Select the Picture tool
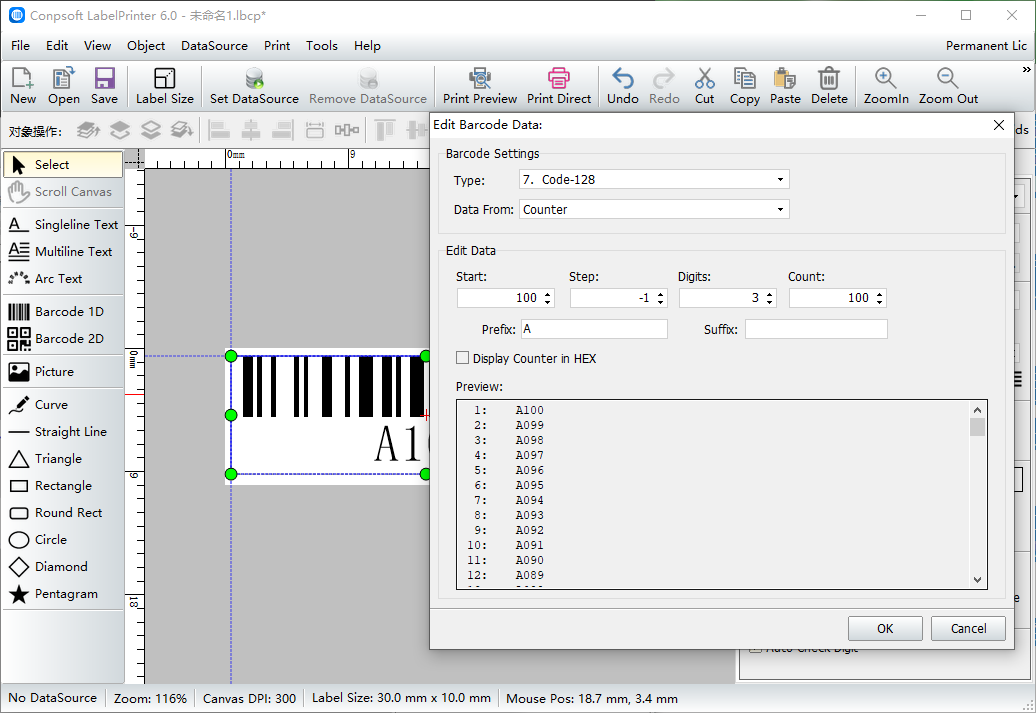Viewport: 1036px width, 713px height. click(63, 372)
